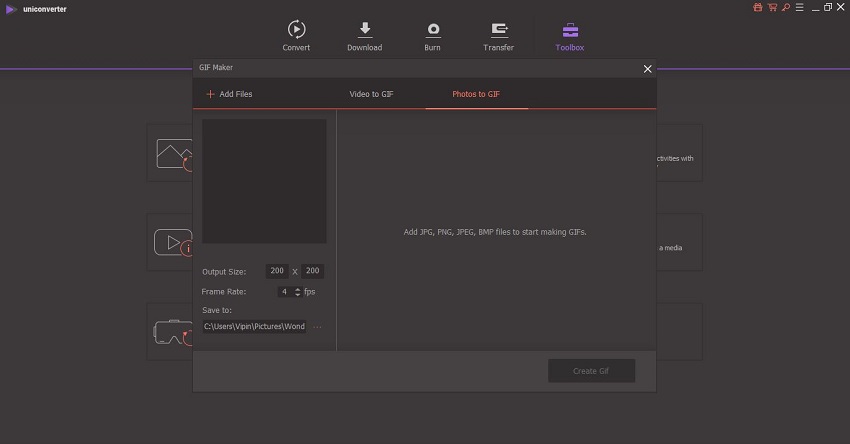This screenshot has width=850, height=444.
Task: Click the output width field
Action: click(277, 271)
